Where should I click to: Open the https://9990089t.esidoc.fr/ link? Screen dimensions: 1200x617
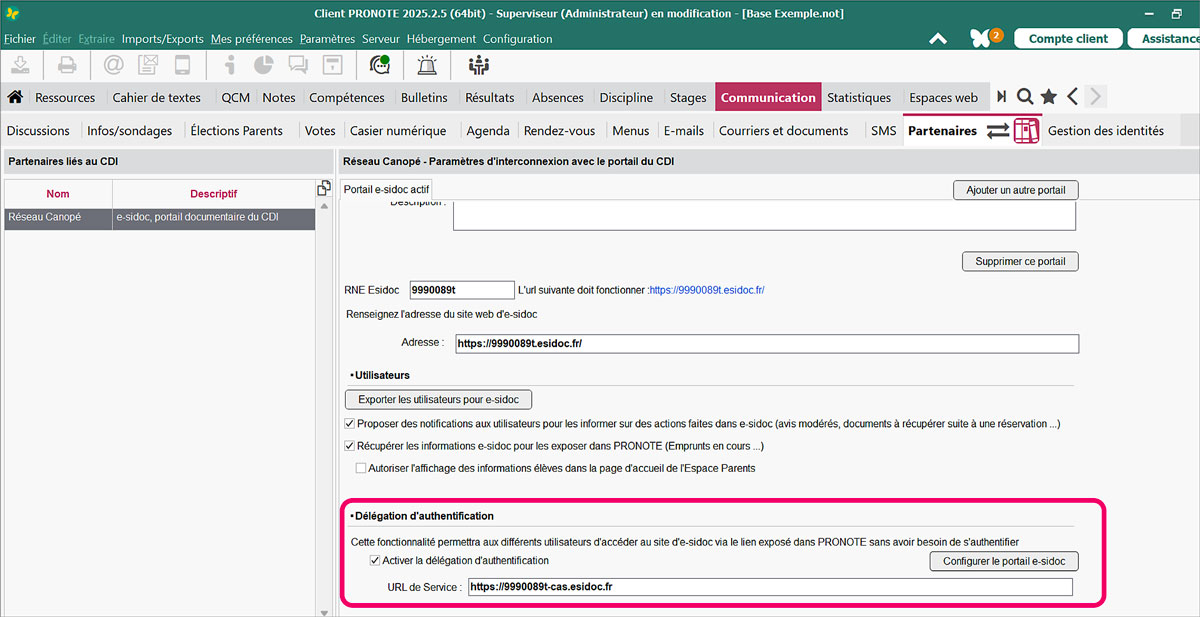(x=707, y=290)
